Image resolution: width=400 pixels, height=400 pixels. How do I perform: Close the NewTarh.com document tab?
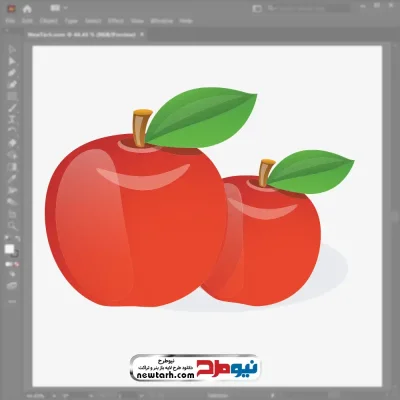tap(142, 34)
